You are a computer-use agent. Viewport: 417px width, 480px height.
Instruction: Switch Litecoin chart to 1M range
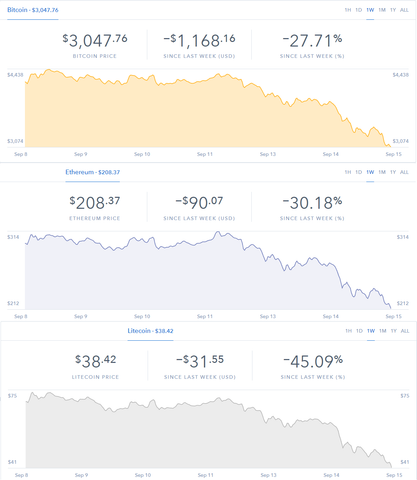[383, 331]
